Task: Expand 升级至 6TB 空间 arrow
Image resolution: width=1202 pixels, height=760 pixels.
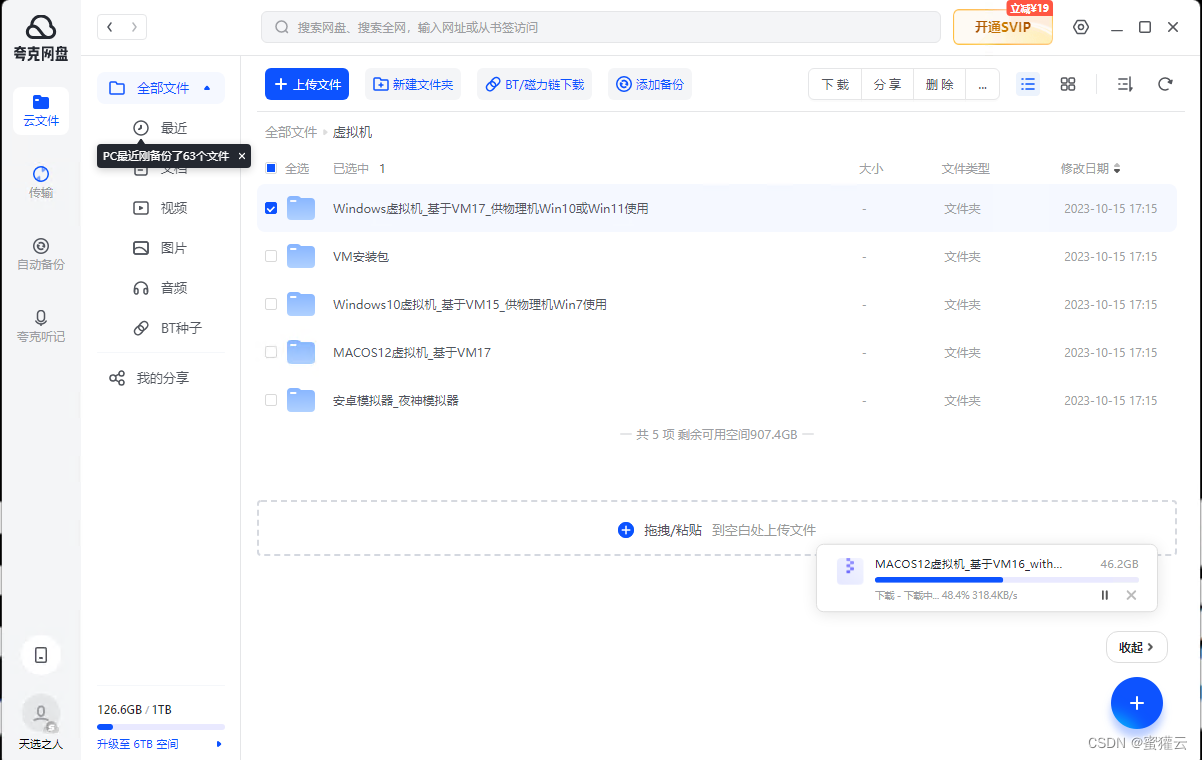Action: coord(219,744)
